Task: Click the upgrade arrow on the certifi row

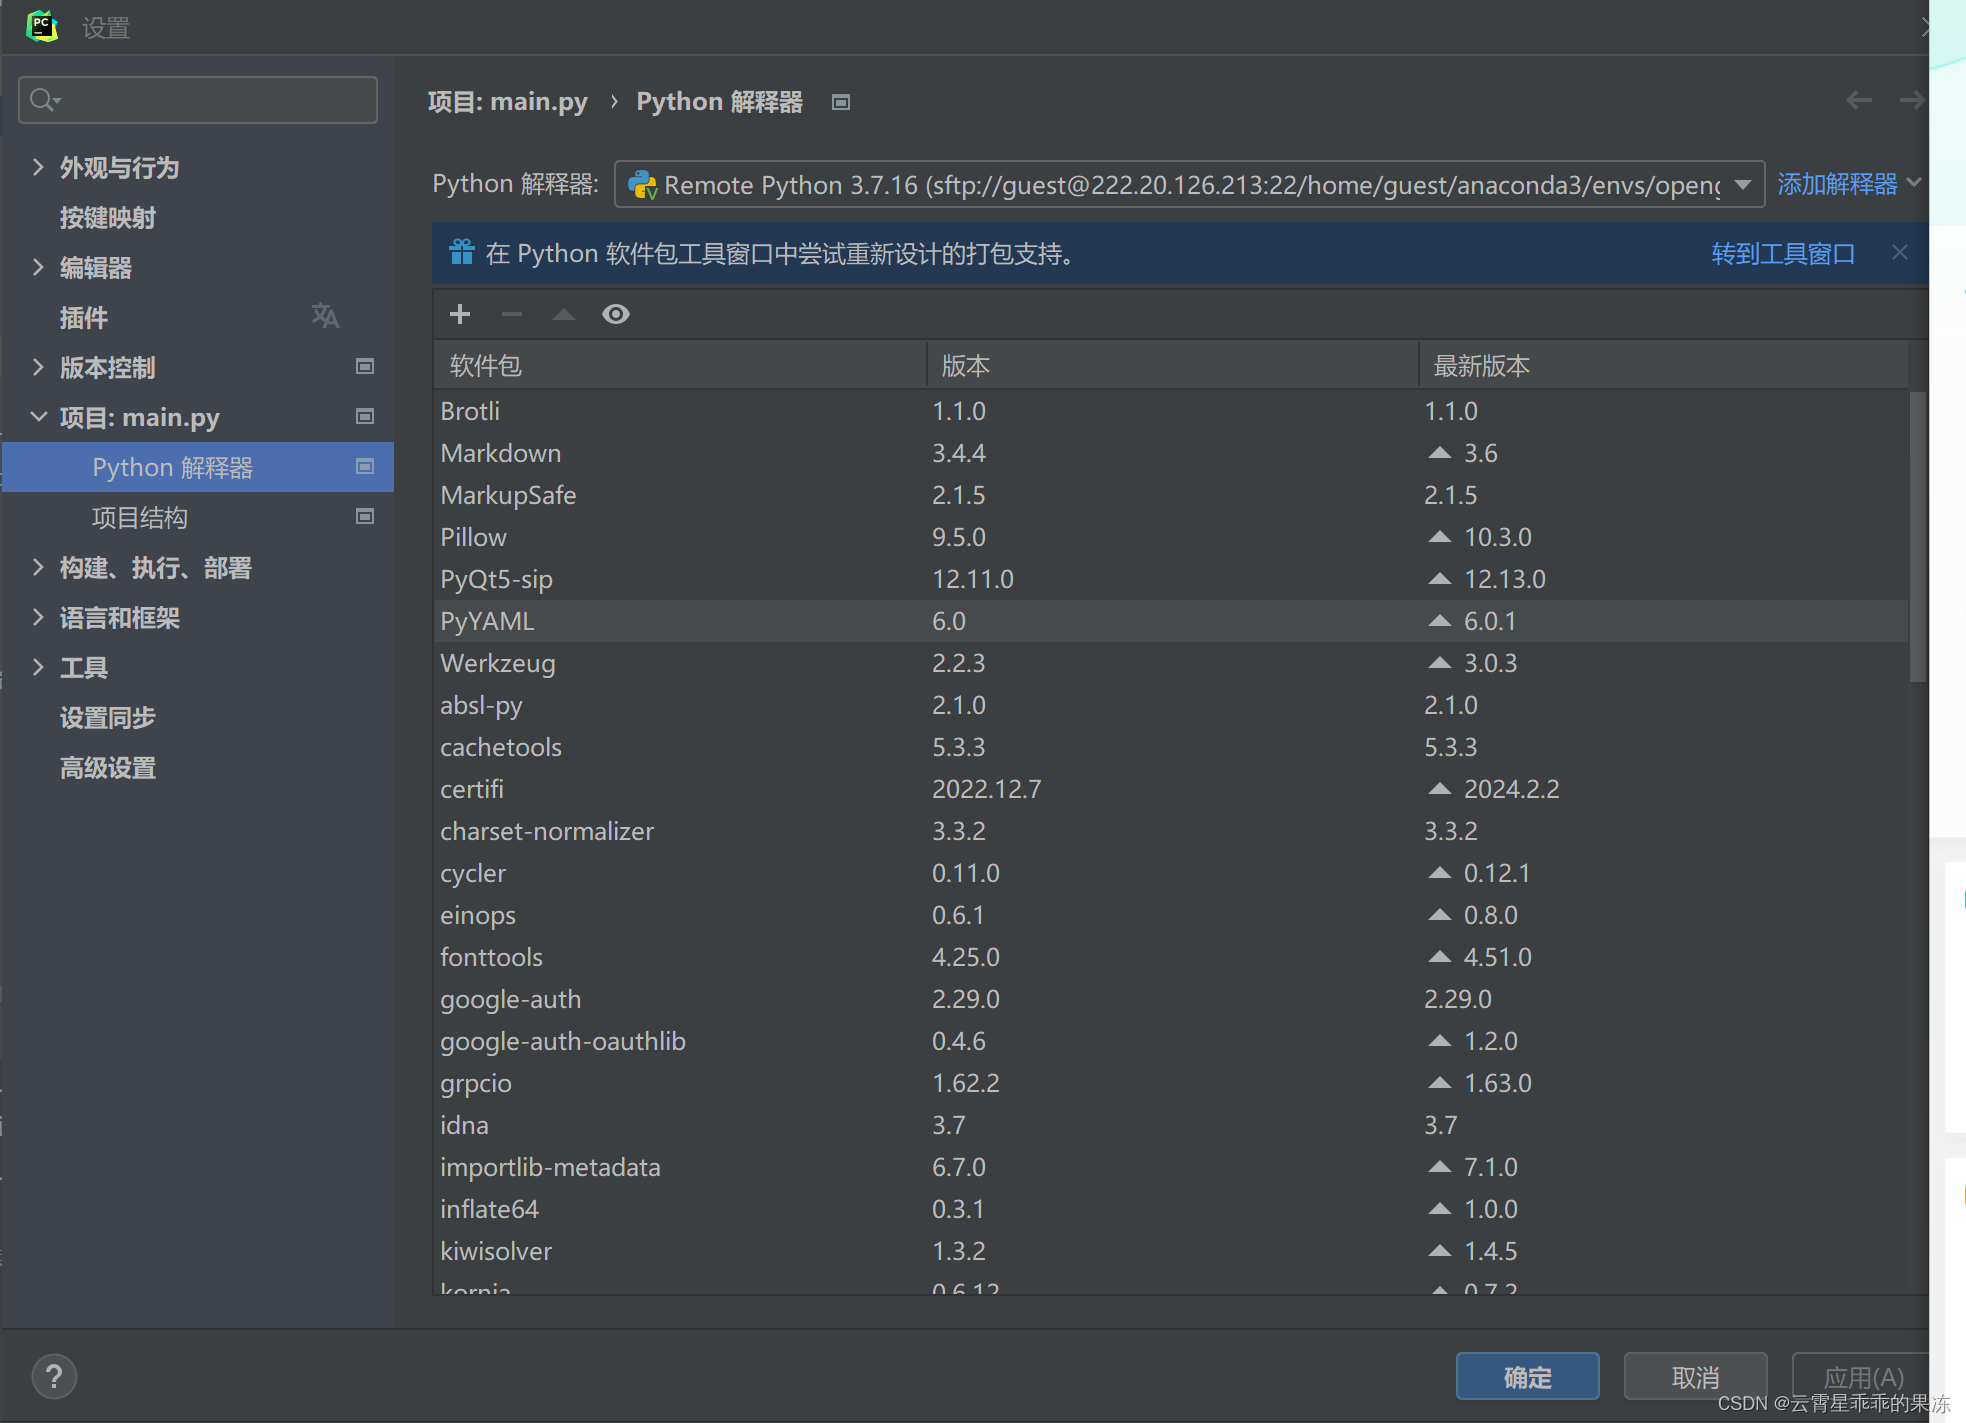Action: click(x=1439, y=789)
